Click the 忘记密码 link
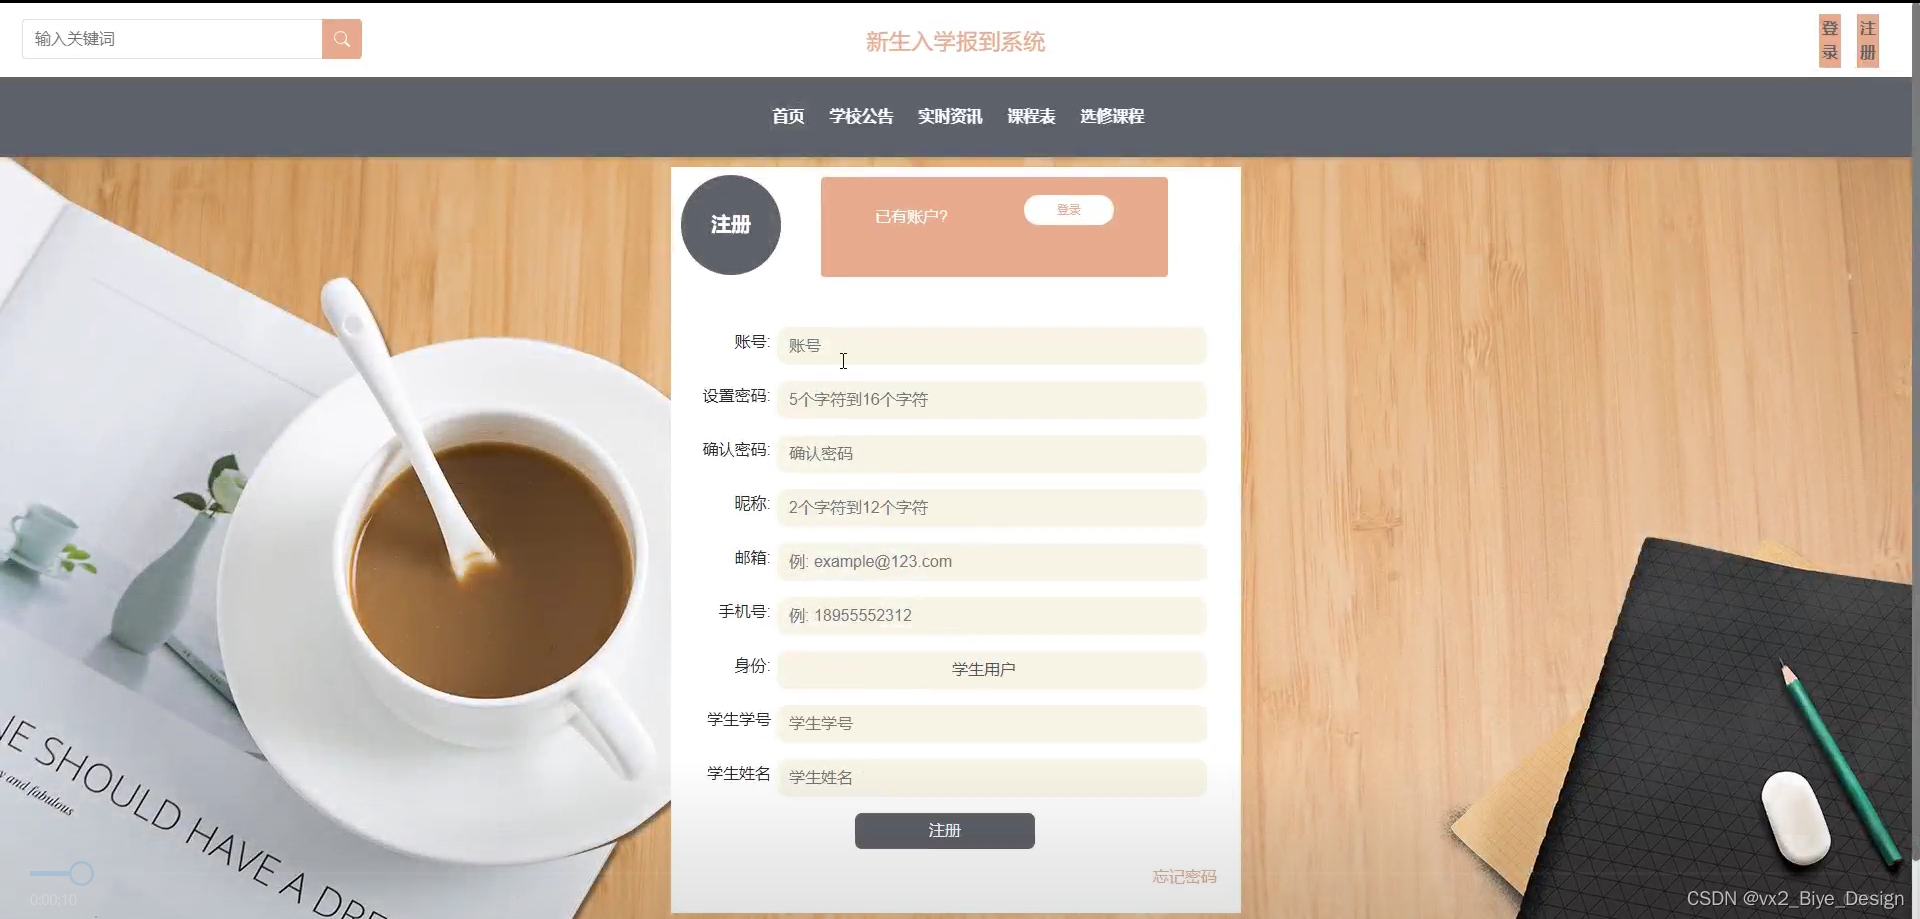The height and width of the screenshot is (919, 1920). (x=1184, y=877)
